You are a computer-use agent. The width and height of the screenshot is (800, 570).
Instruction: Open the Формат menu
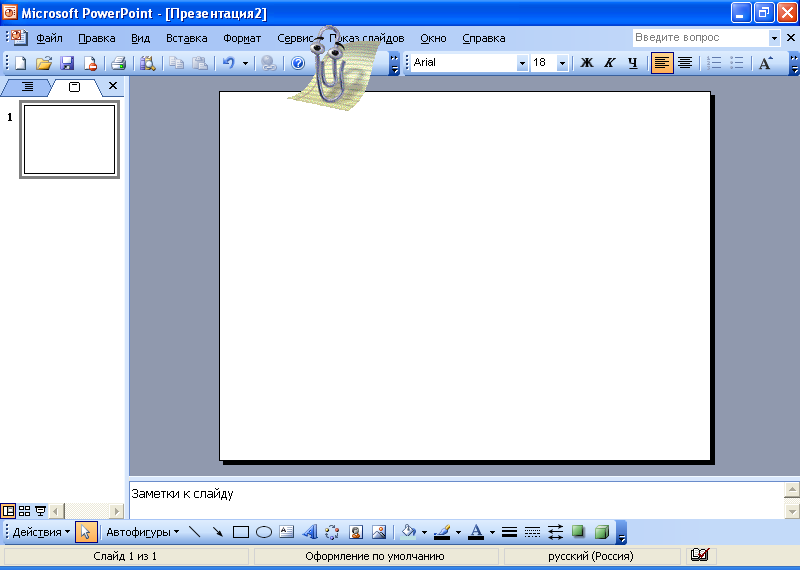click(242, 38)
